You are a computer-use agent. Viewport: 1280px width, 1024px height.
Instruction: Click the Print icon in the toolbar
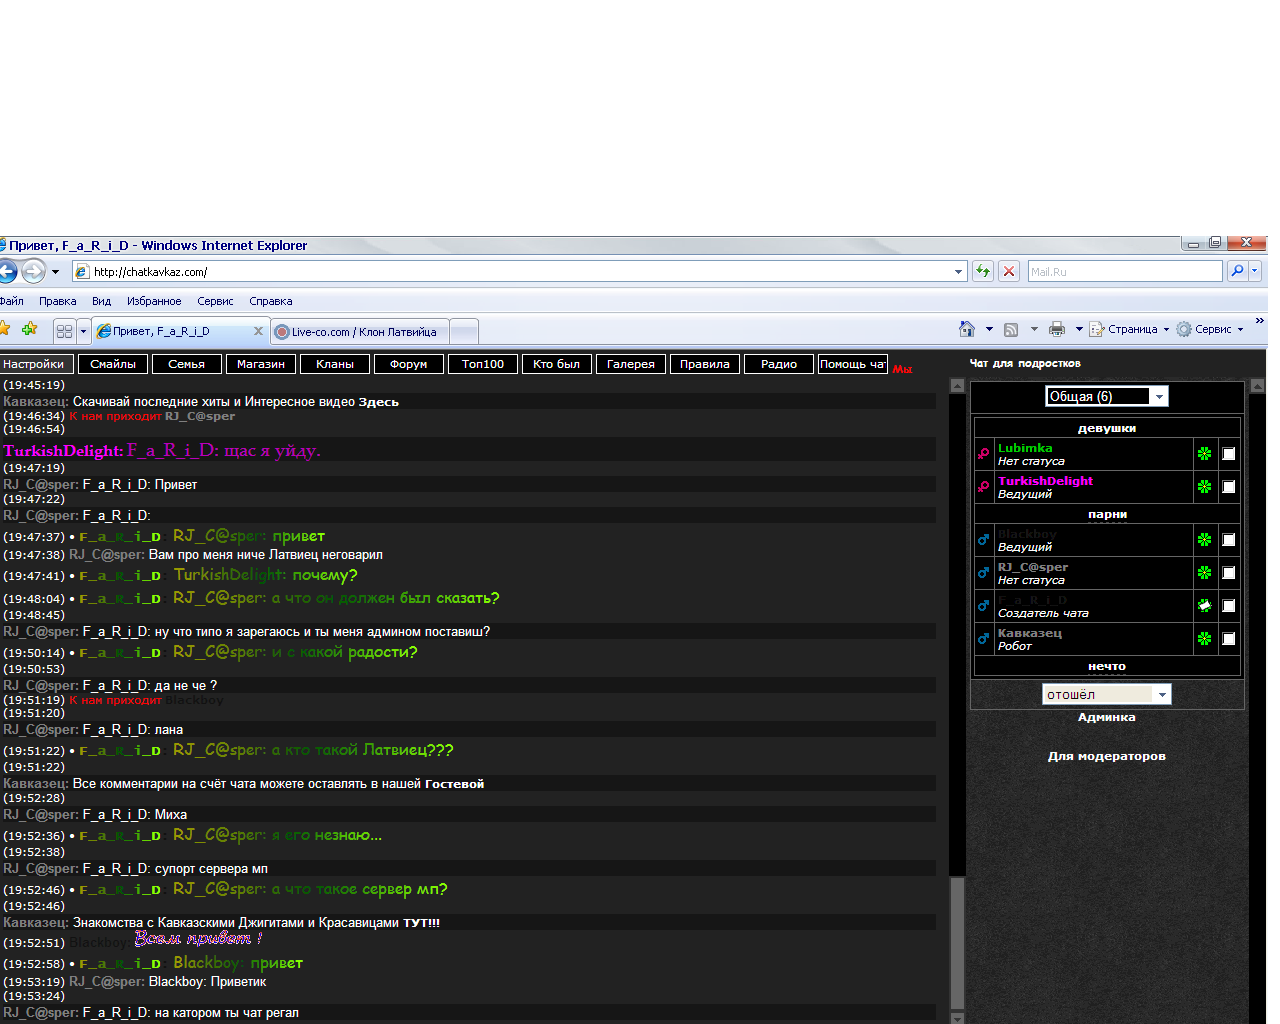click(x=1057, y=329)
